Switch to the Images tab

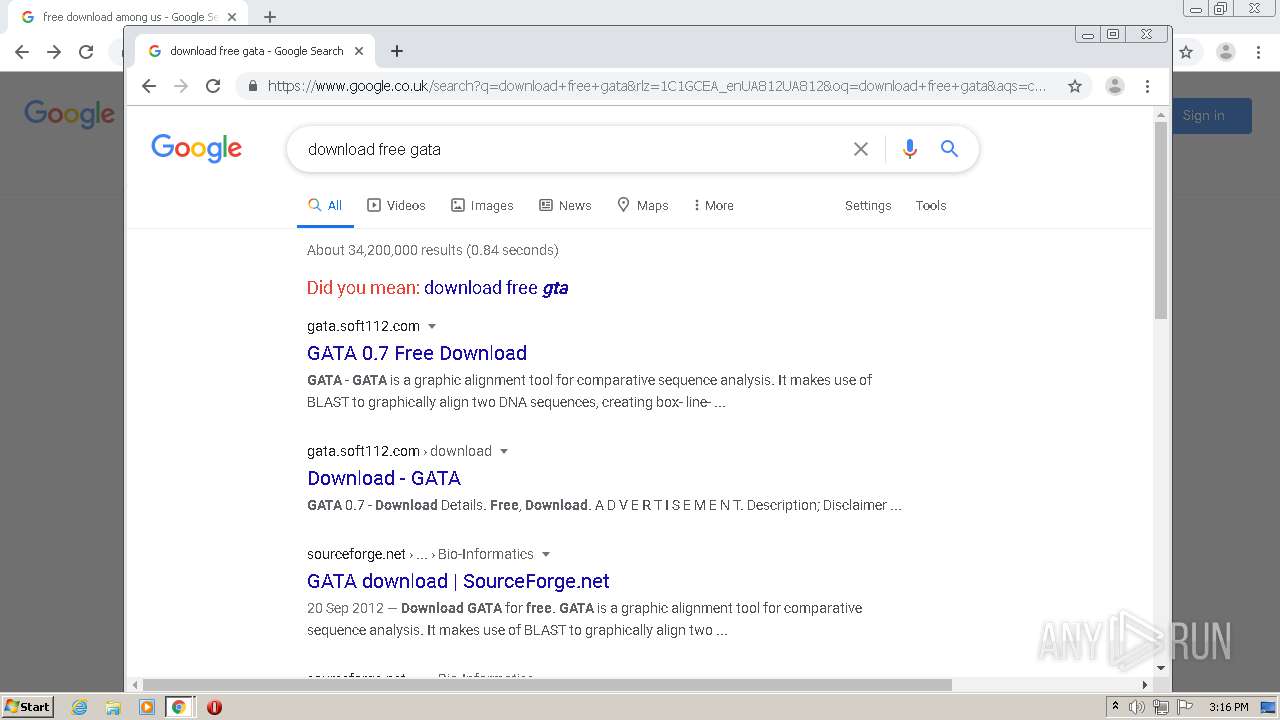click(482, 205)
